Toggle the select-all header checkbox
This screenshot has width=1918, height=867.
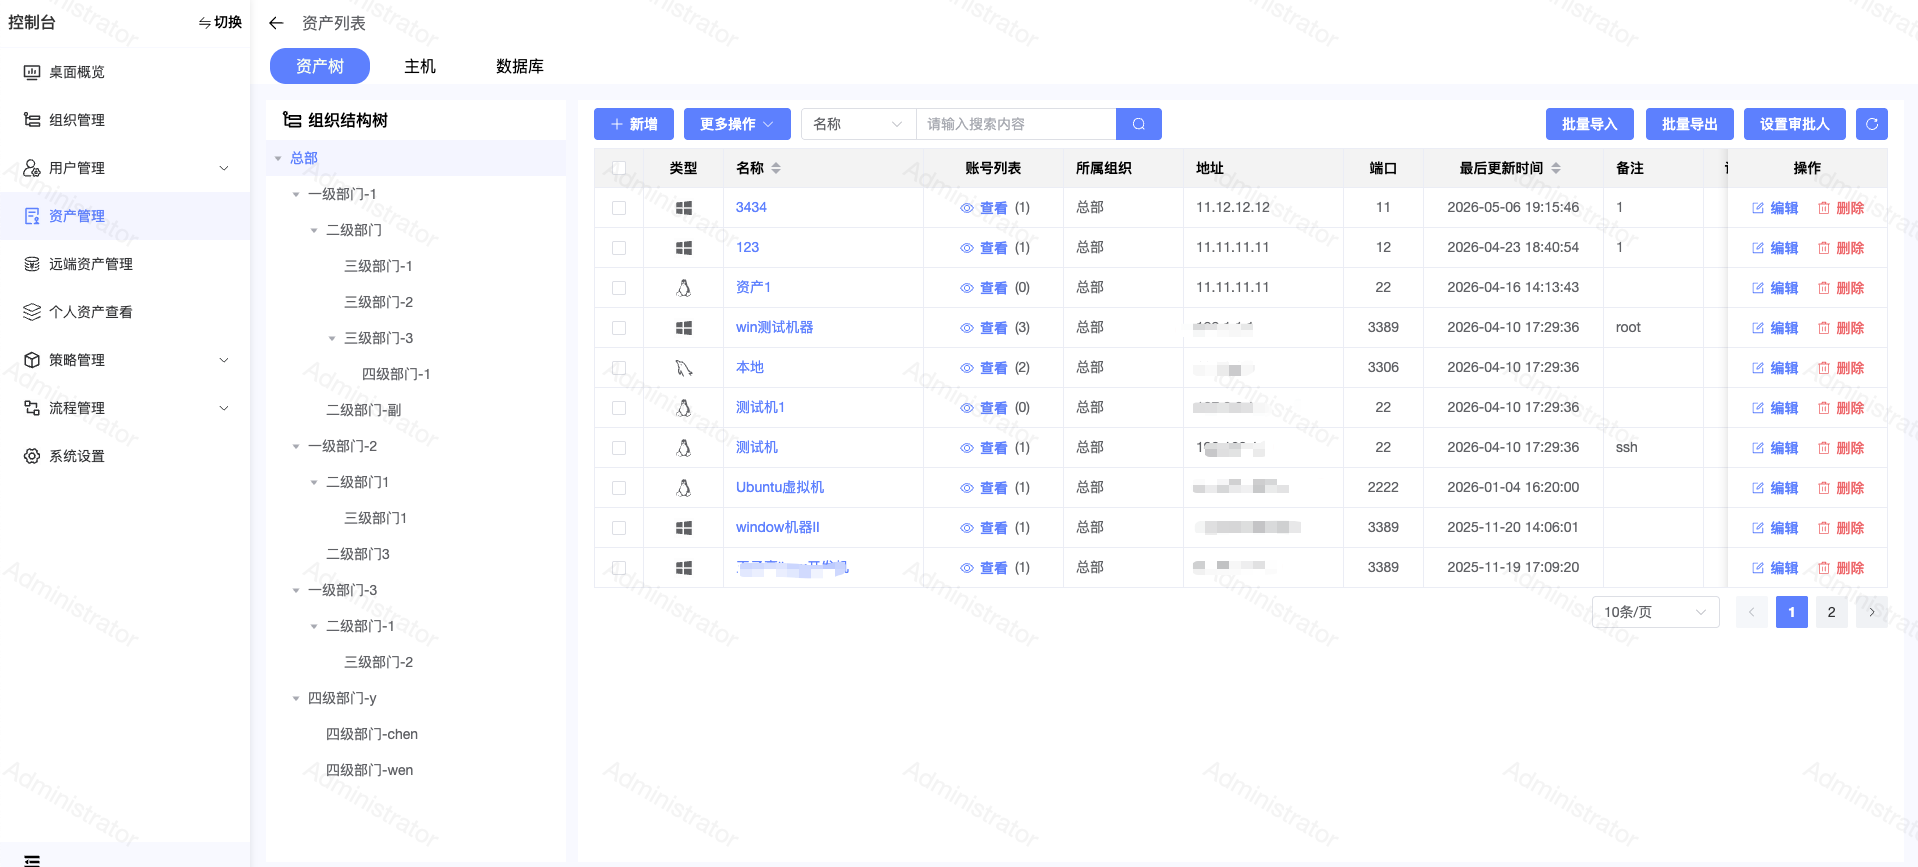click(619, 168)
